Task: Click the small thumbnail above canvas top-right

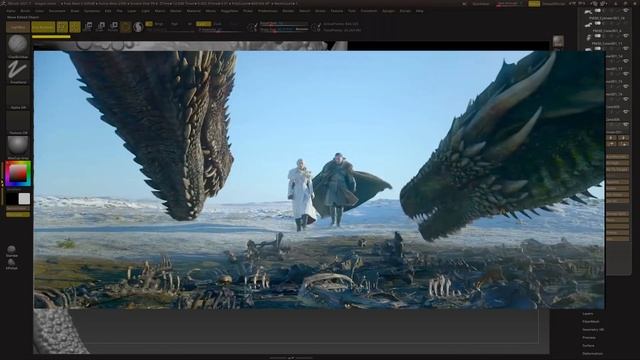Action: click(x=558, y=41)
